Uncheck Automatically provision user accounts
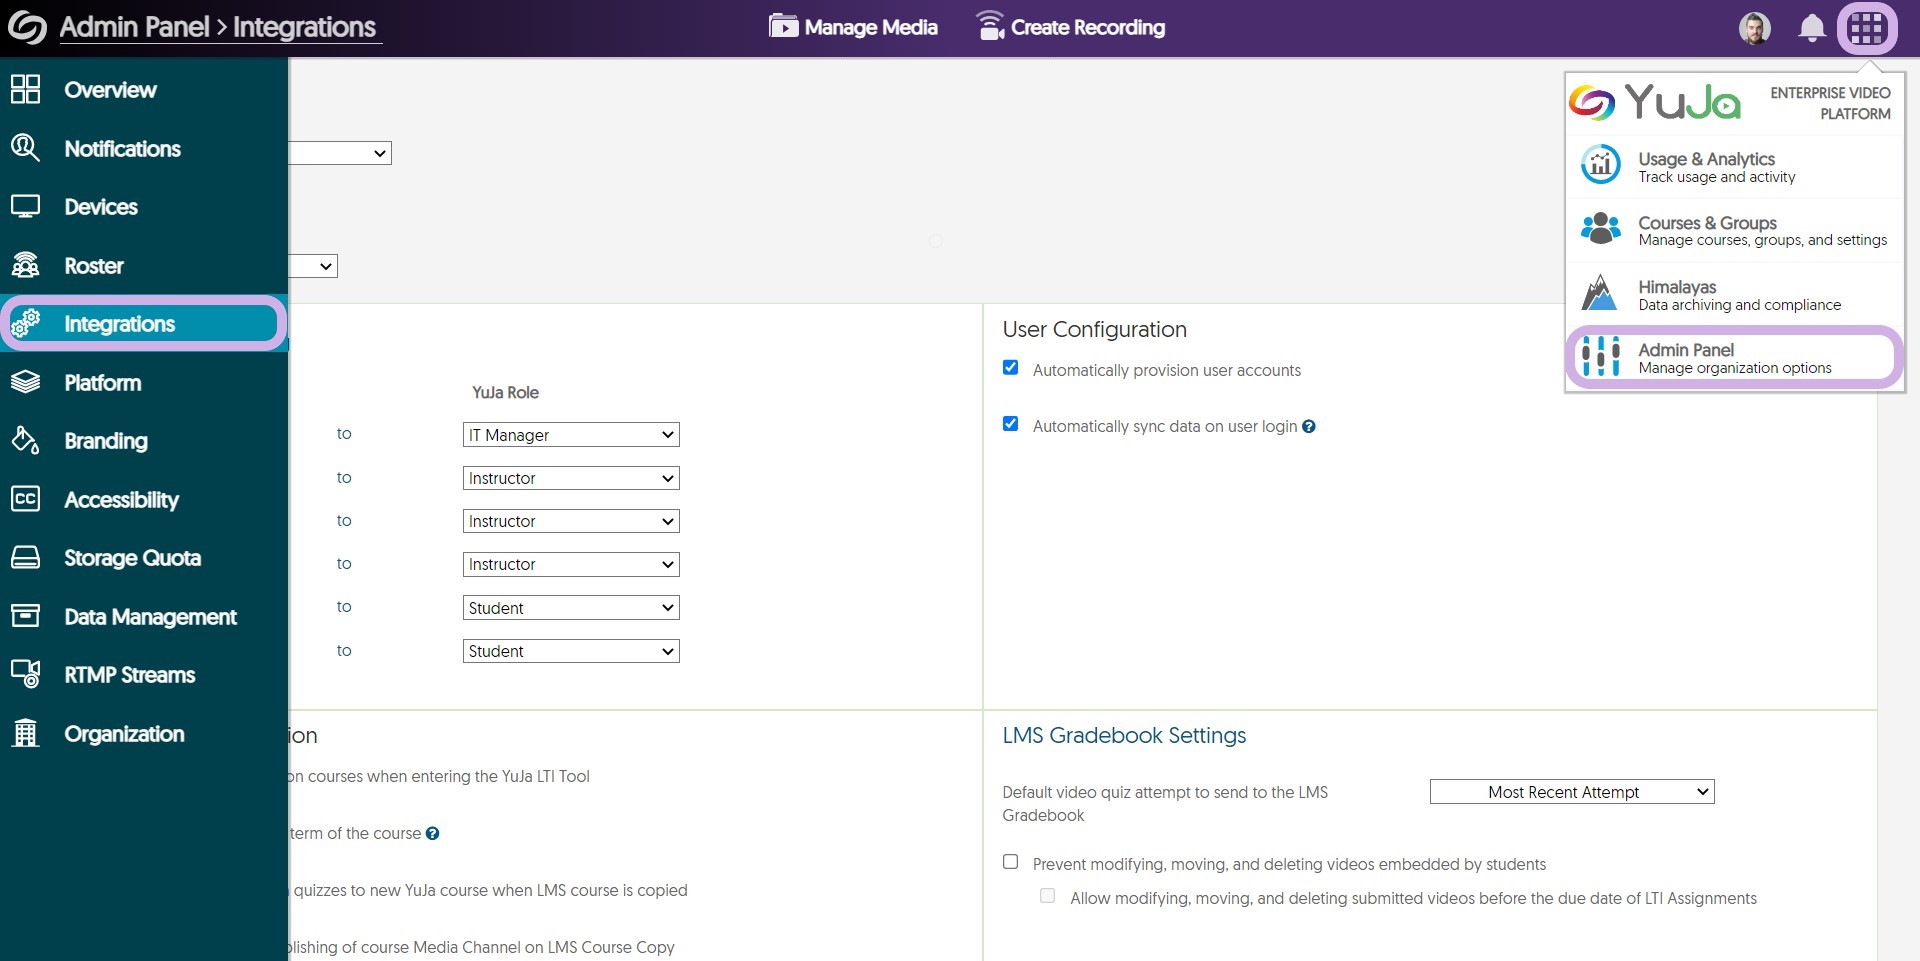 pos(1010,368)
